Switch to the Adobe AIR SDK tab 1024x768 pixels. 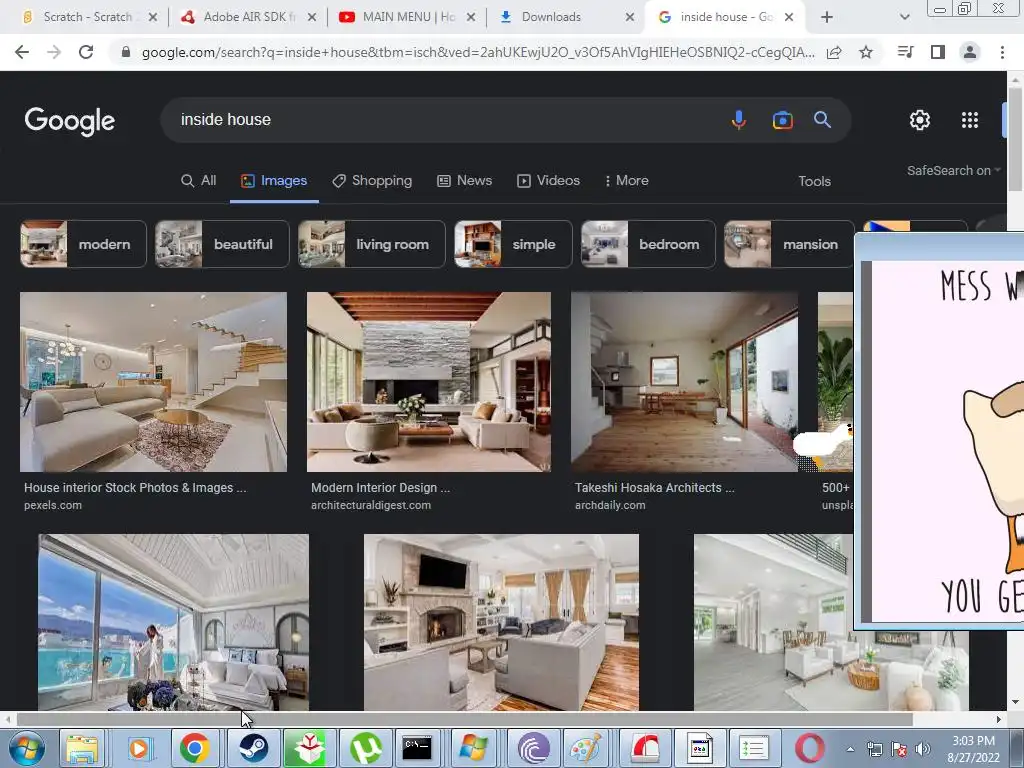click(x=247, y=17)
